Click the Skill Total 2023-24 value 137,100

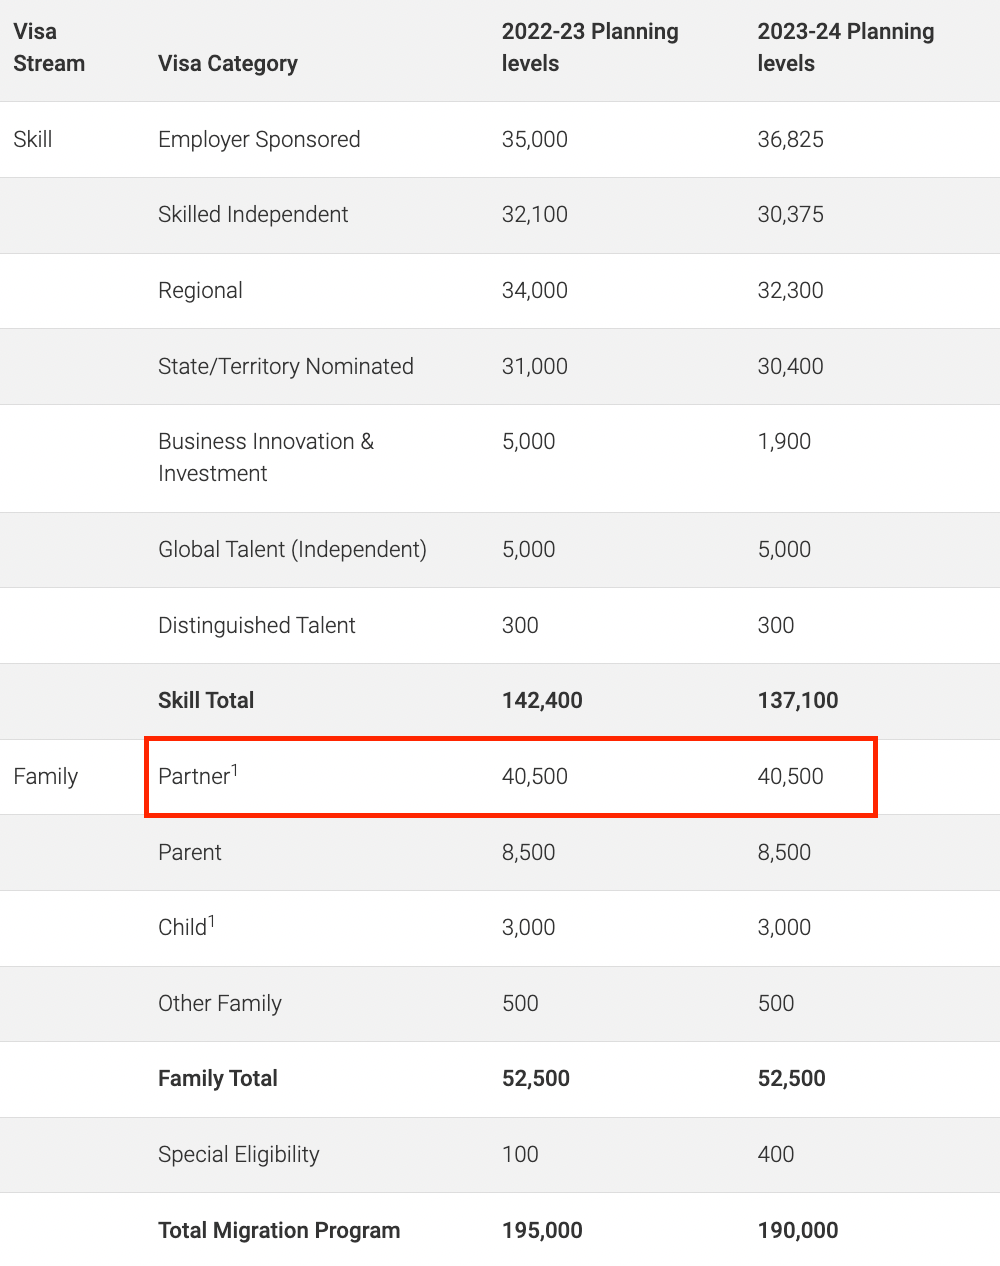point(798,700)
